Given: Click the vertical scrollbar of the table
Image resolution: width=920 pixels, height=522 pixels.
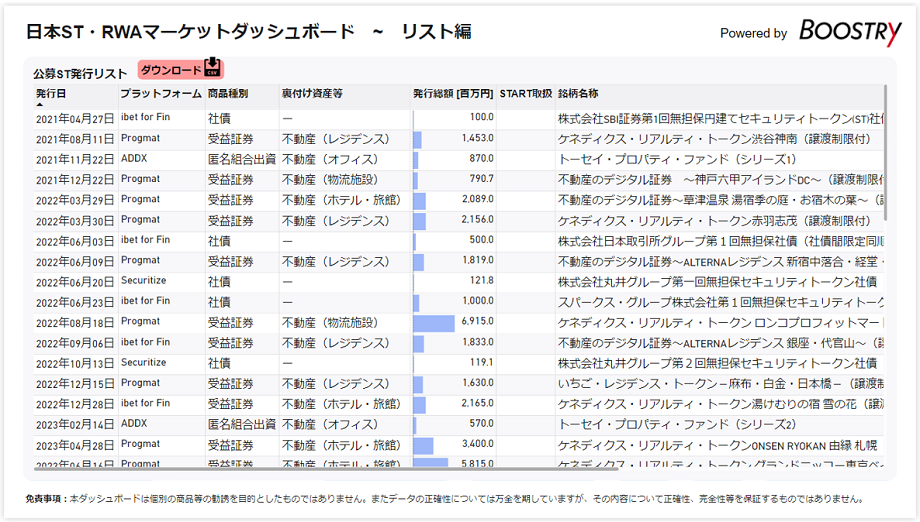Looking at the screenshot, I should (885, 153).
